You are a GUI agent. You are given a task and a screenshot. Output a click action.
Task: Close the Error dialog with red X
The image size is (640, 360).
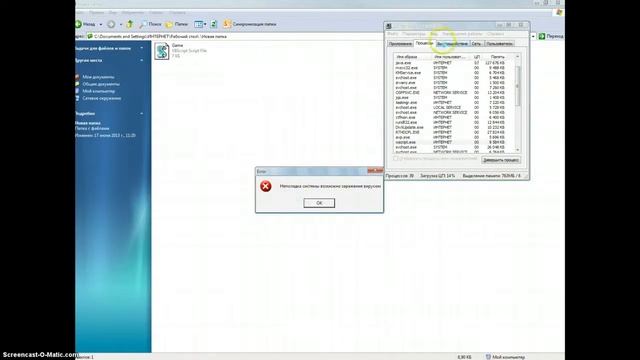(x=375, y=171)
